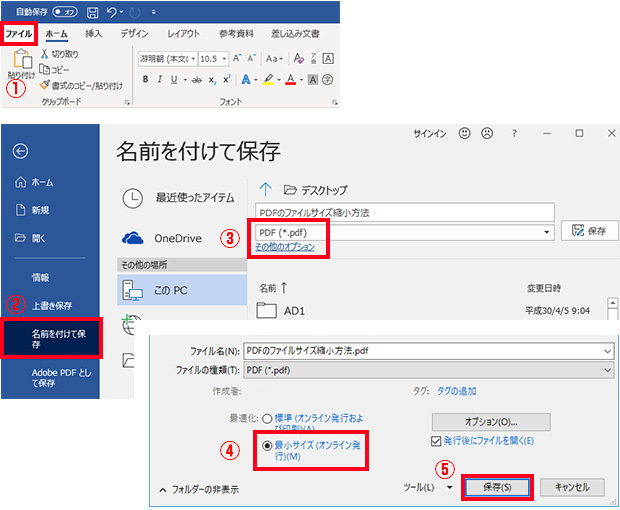Screen dimensions: 620x510
Task: Open the Change Case Aa dropdown
Action: [274, 59]
